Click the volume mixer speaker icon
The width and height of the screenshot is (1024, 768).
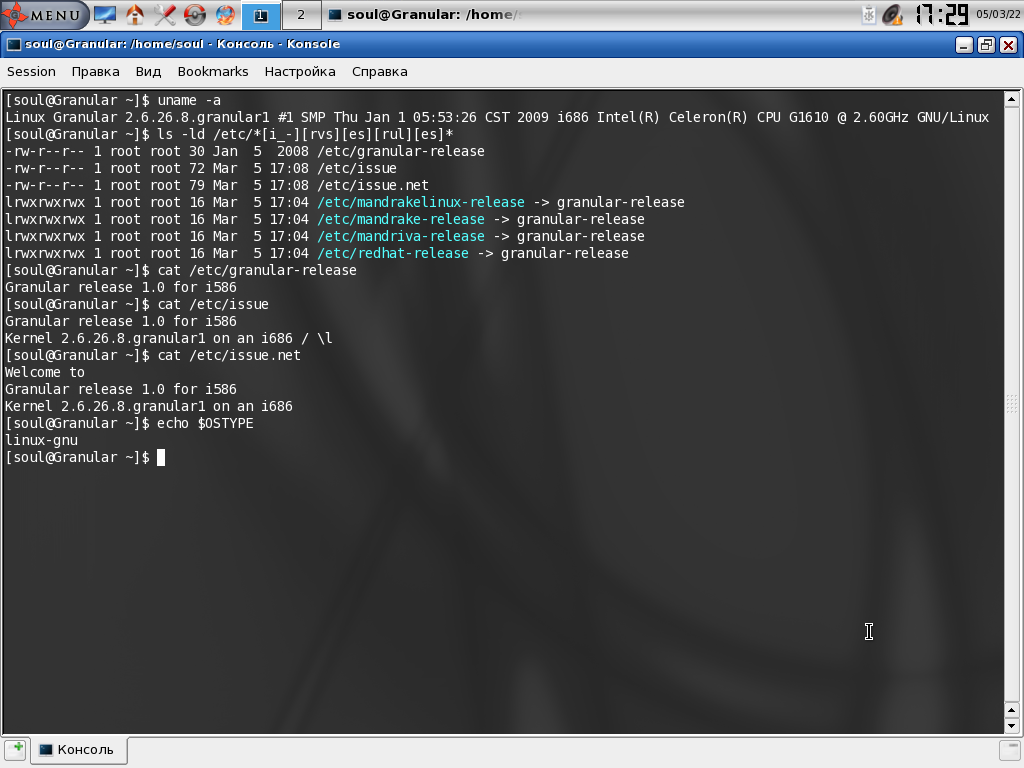click(893, 14)
